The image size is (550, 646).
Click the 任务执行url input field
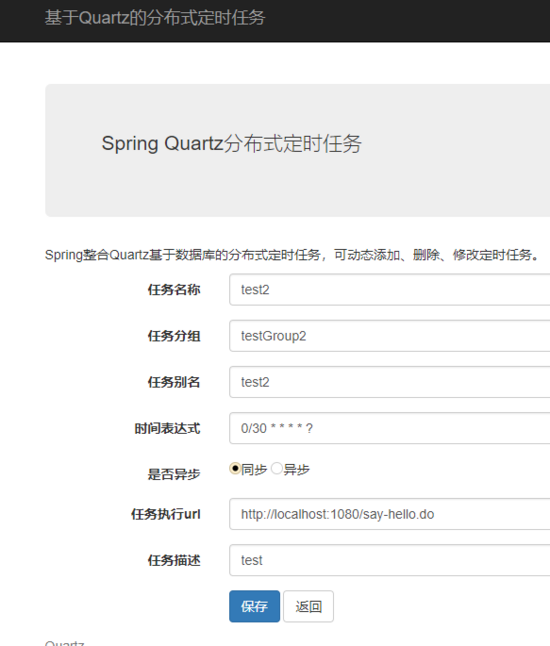coord(389,514)
